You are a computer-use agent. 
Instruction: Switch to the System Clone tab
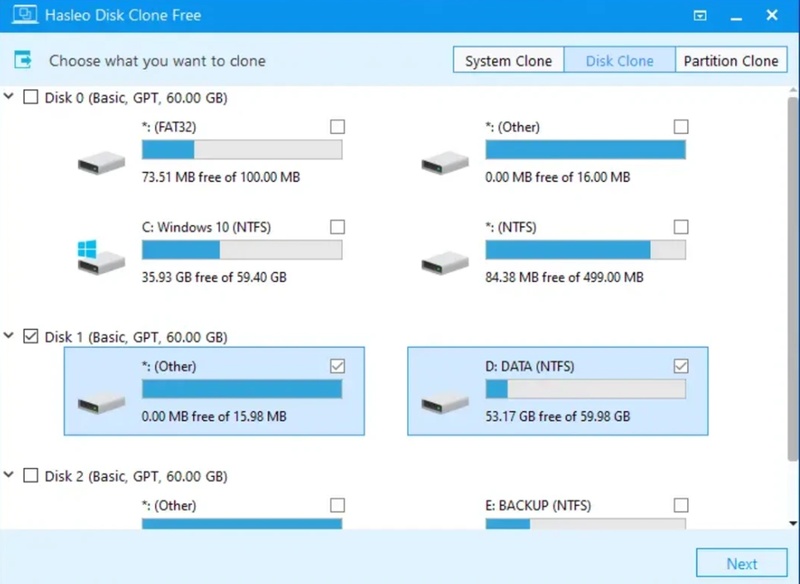508,60
